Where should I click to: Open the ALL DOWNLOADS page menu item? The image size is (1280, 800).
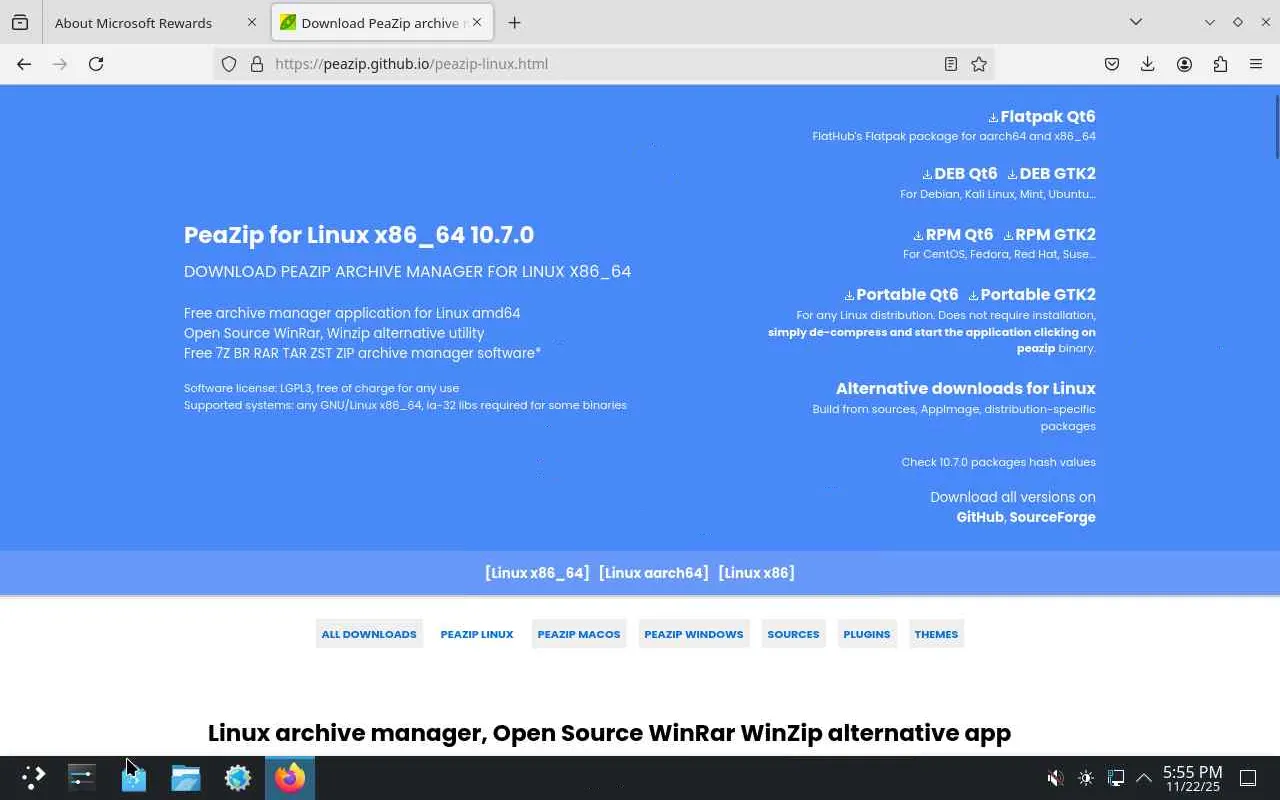[369, 634]
